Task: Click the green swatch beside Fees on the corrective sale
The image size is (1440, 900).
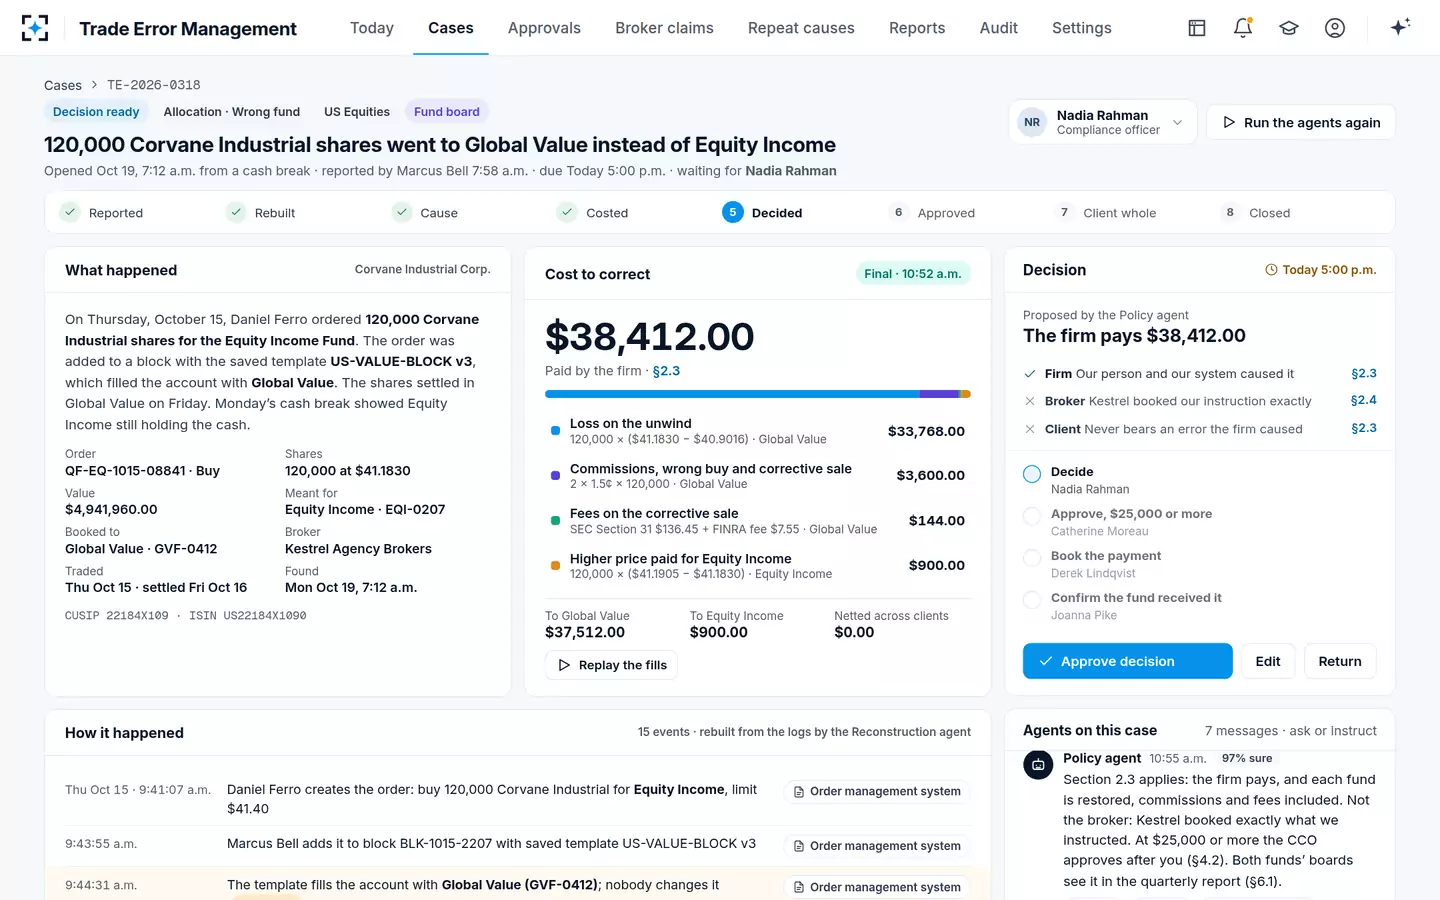Action: (x=555, y=521)
